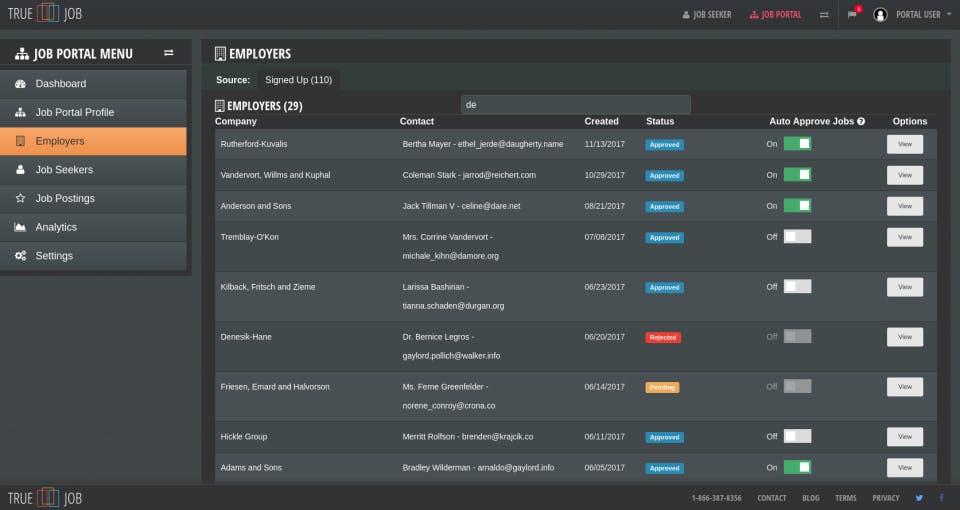Collapse Job Portal Menu via toggle arrows
Screen dimensions: 960x510
click(168, 53)
